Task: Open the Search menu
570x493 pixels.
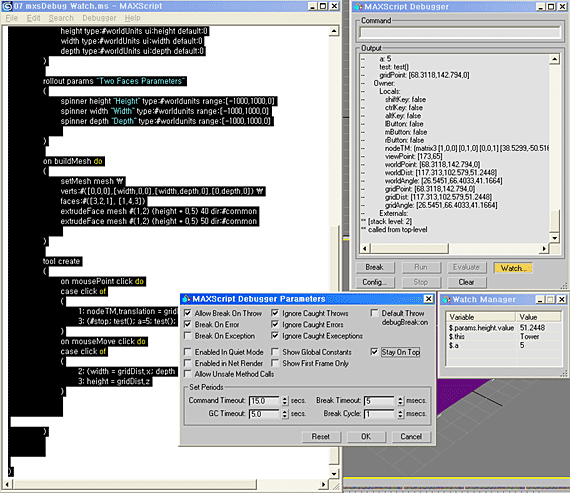Action: tap(61, 18)
